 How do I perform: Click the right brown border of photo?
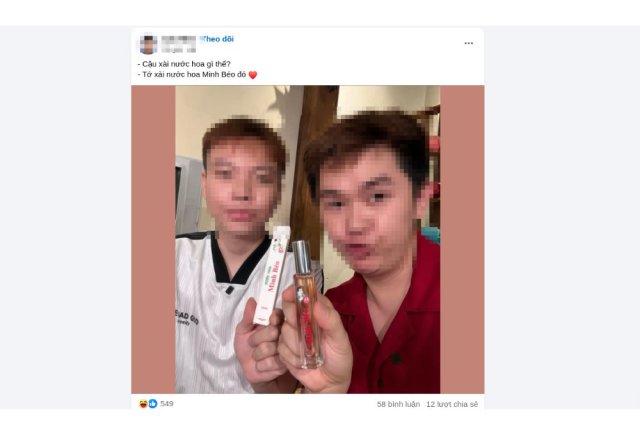(462, 239)
